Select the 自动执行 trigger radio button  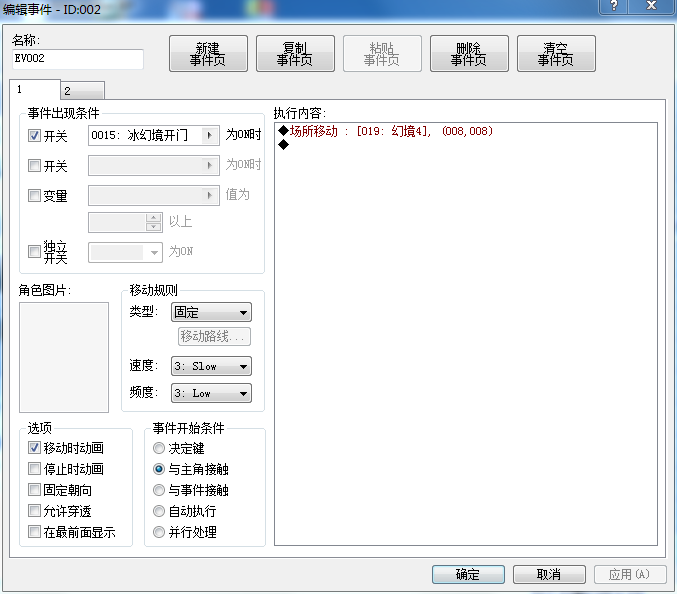tap(159, 511)
